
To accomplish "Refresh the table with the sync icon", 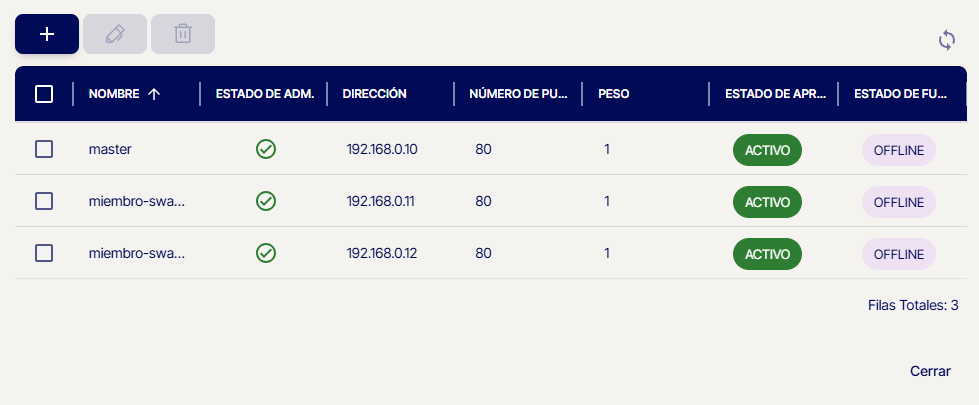I will click(947, 40).
